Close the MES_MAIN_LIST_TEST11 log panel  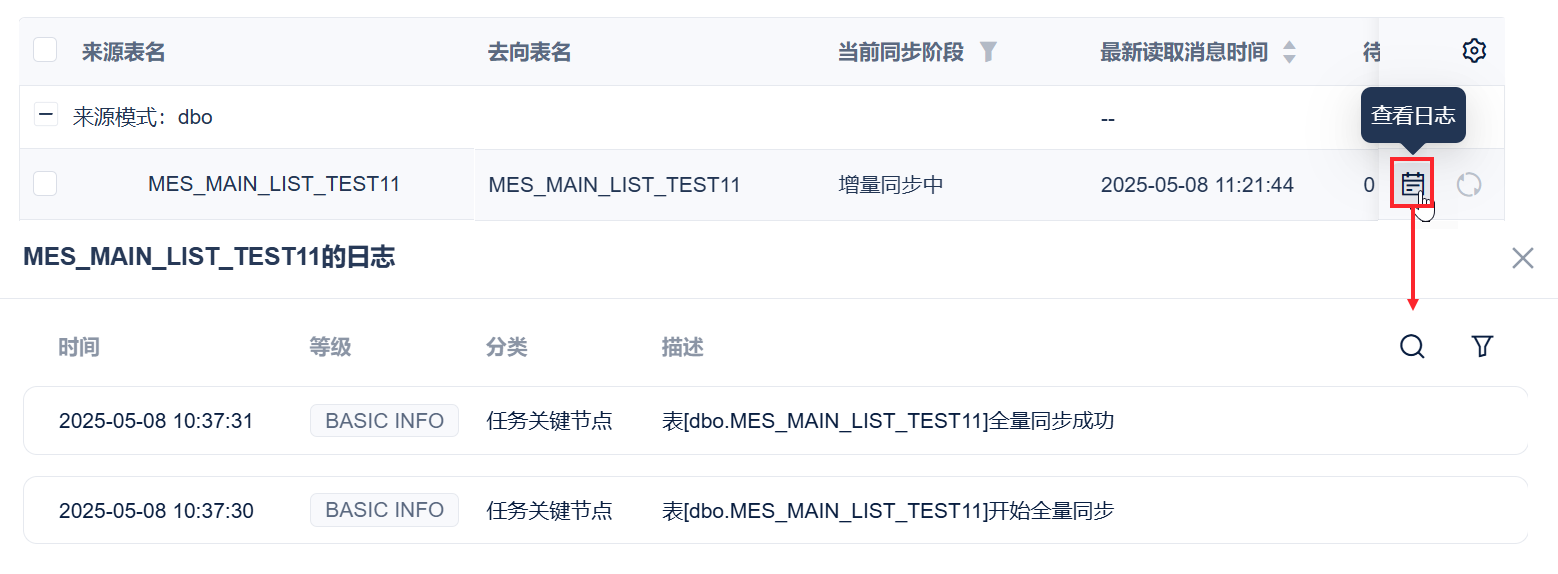pos(1522,258)
